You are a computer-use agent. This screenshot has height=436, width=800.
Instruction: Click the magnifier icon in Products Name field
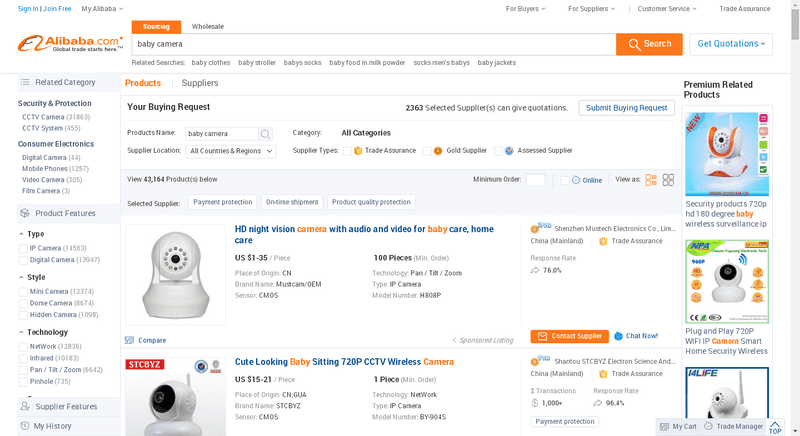[x=265, y=134]
